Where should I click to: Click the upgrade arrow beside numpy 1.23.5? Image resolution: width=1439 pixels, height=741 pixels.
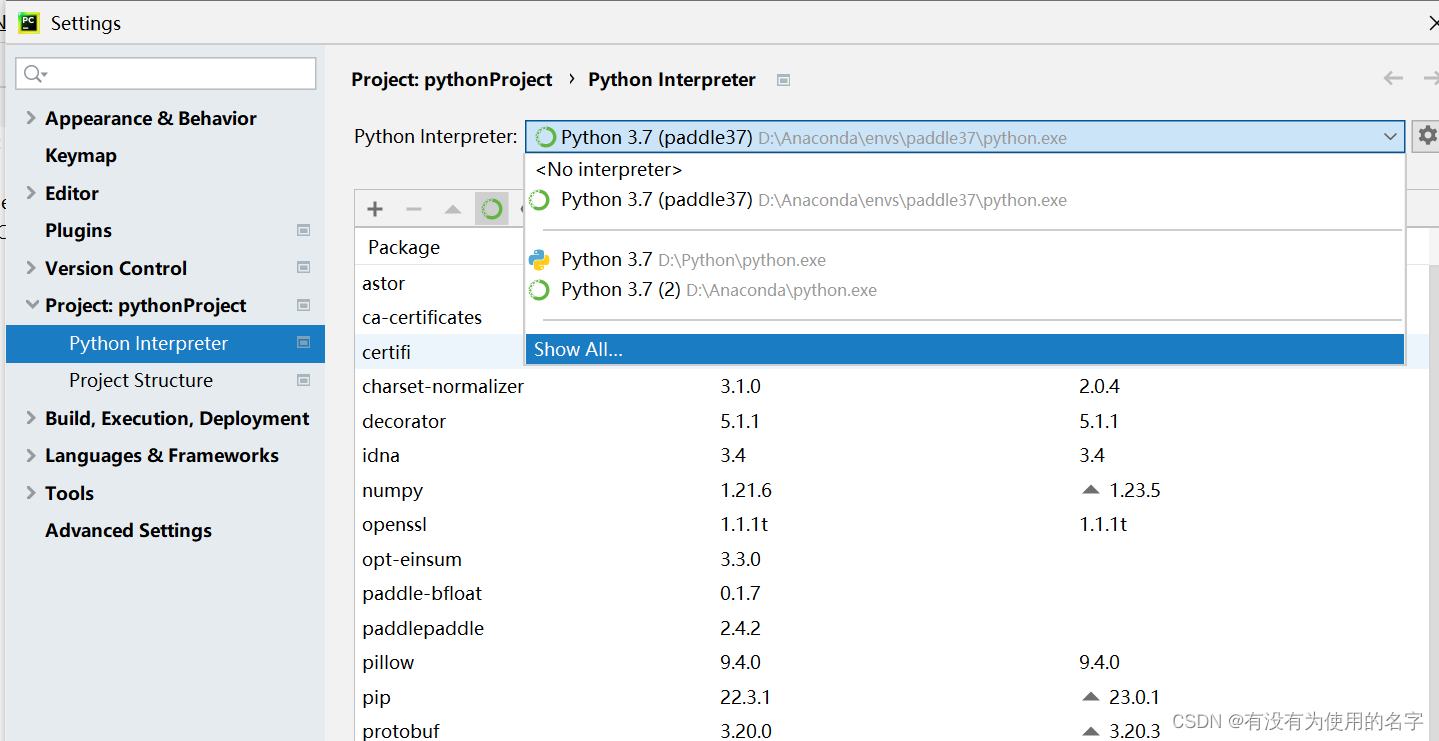[x=1090, y=490]
